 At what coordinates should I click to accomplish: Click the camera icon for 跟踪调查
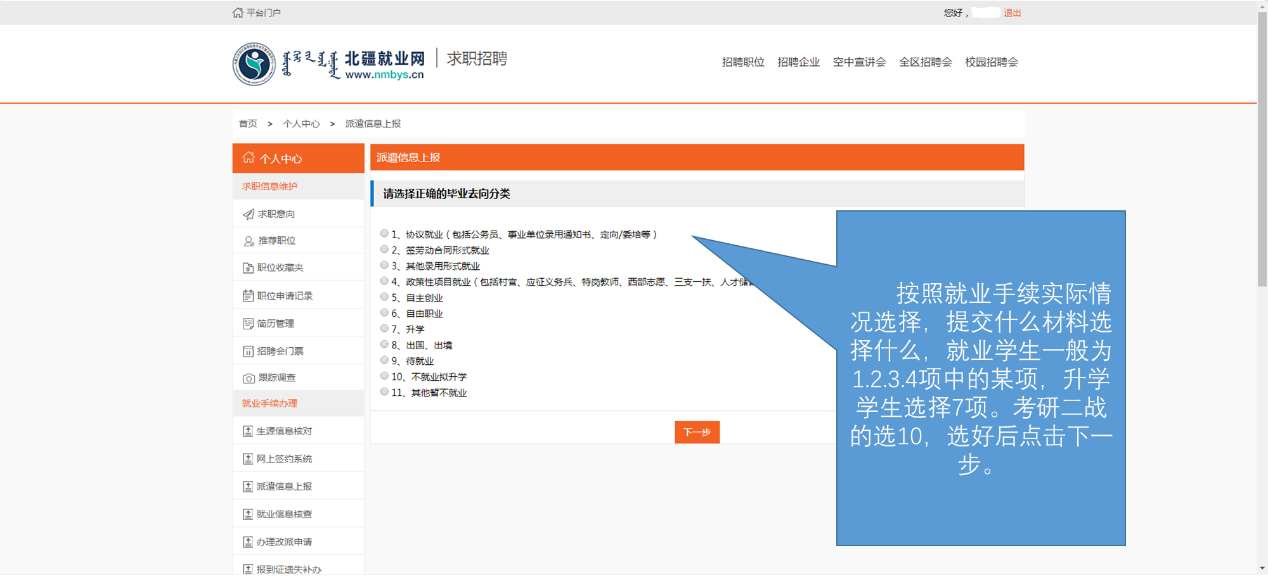click(x=249, y=378)
